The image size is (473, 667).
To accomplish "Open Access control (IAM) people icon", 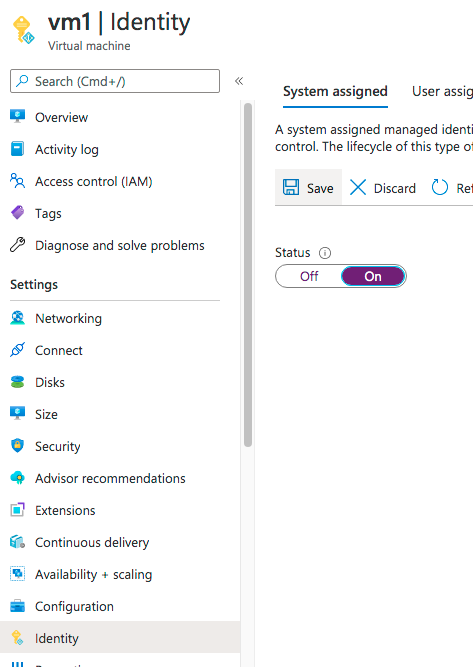I will [17, 181].
